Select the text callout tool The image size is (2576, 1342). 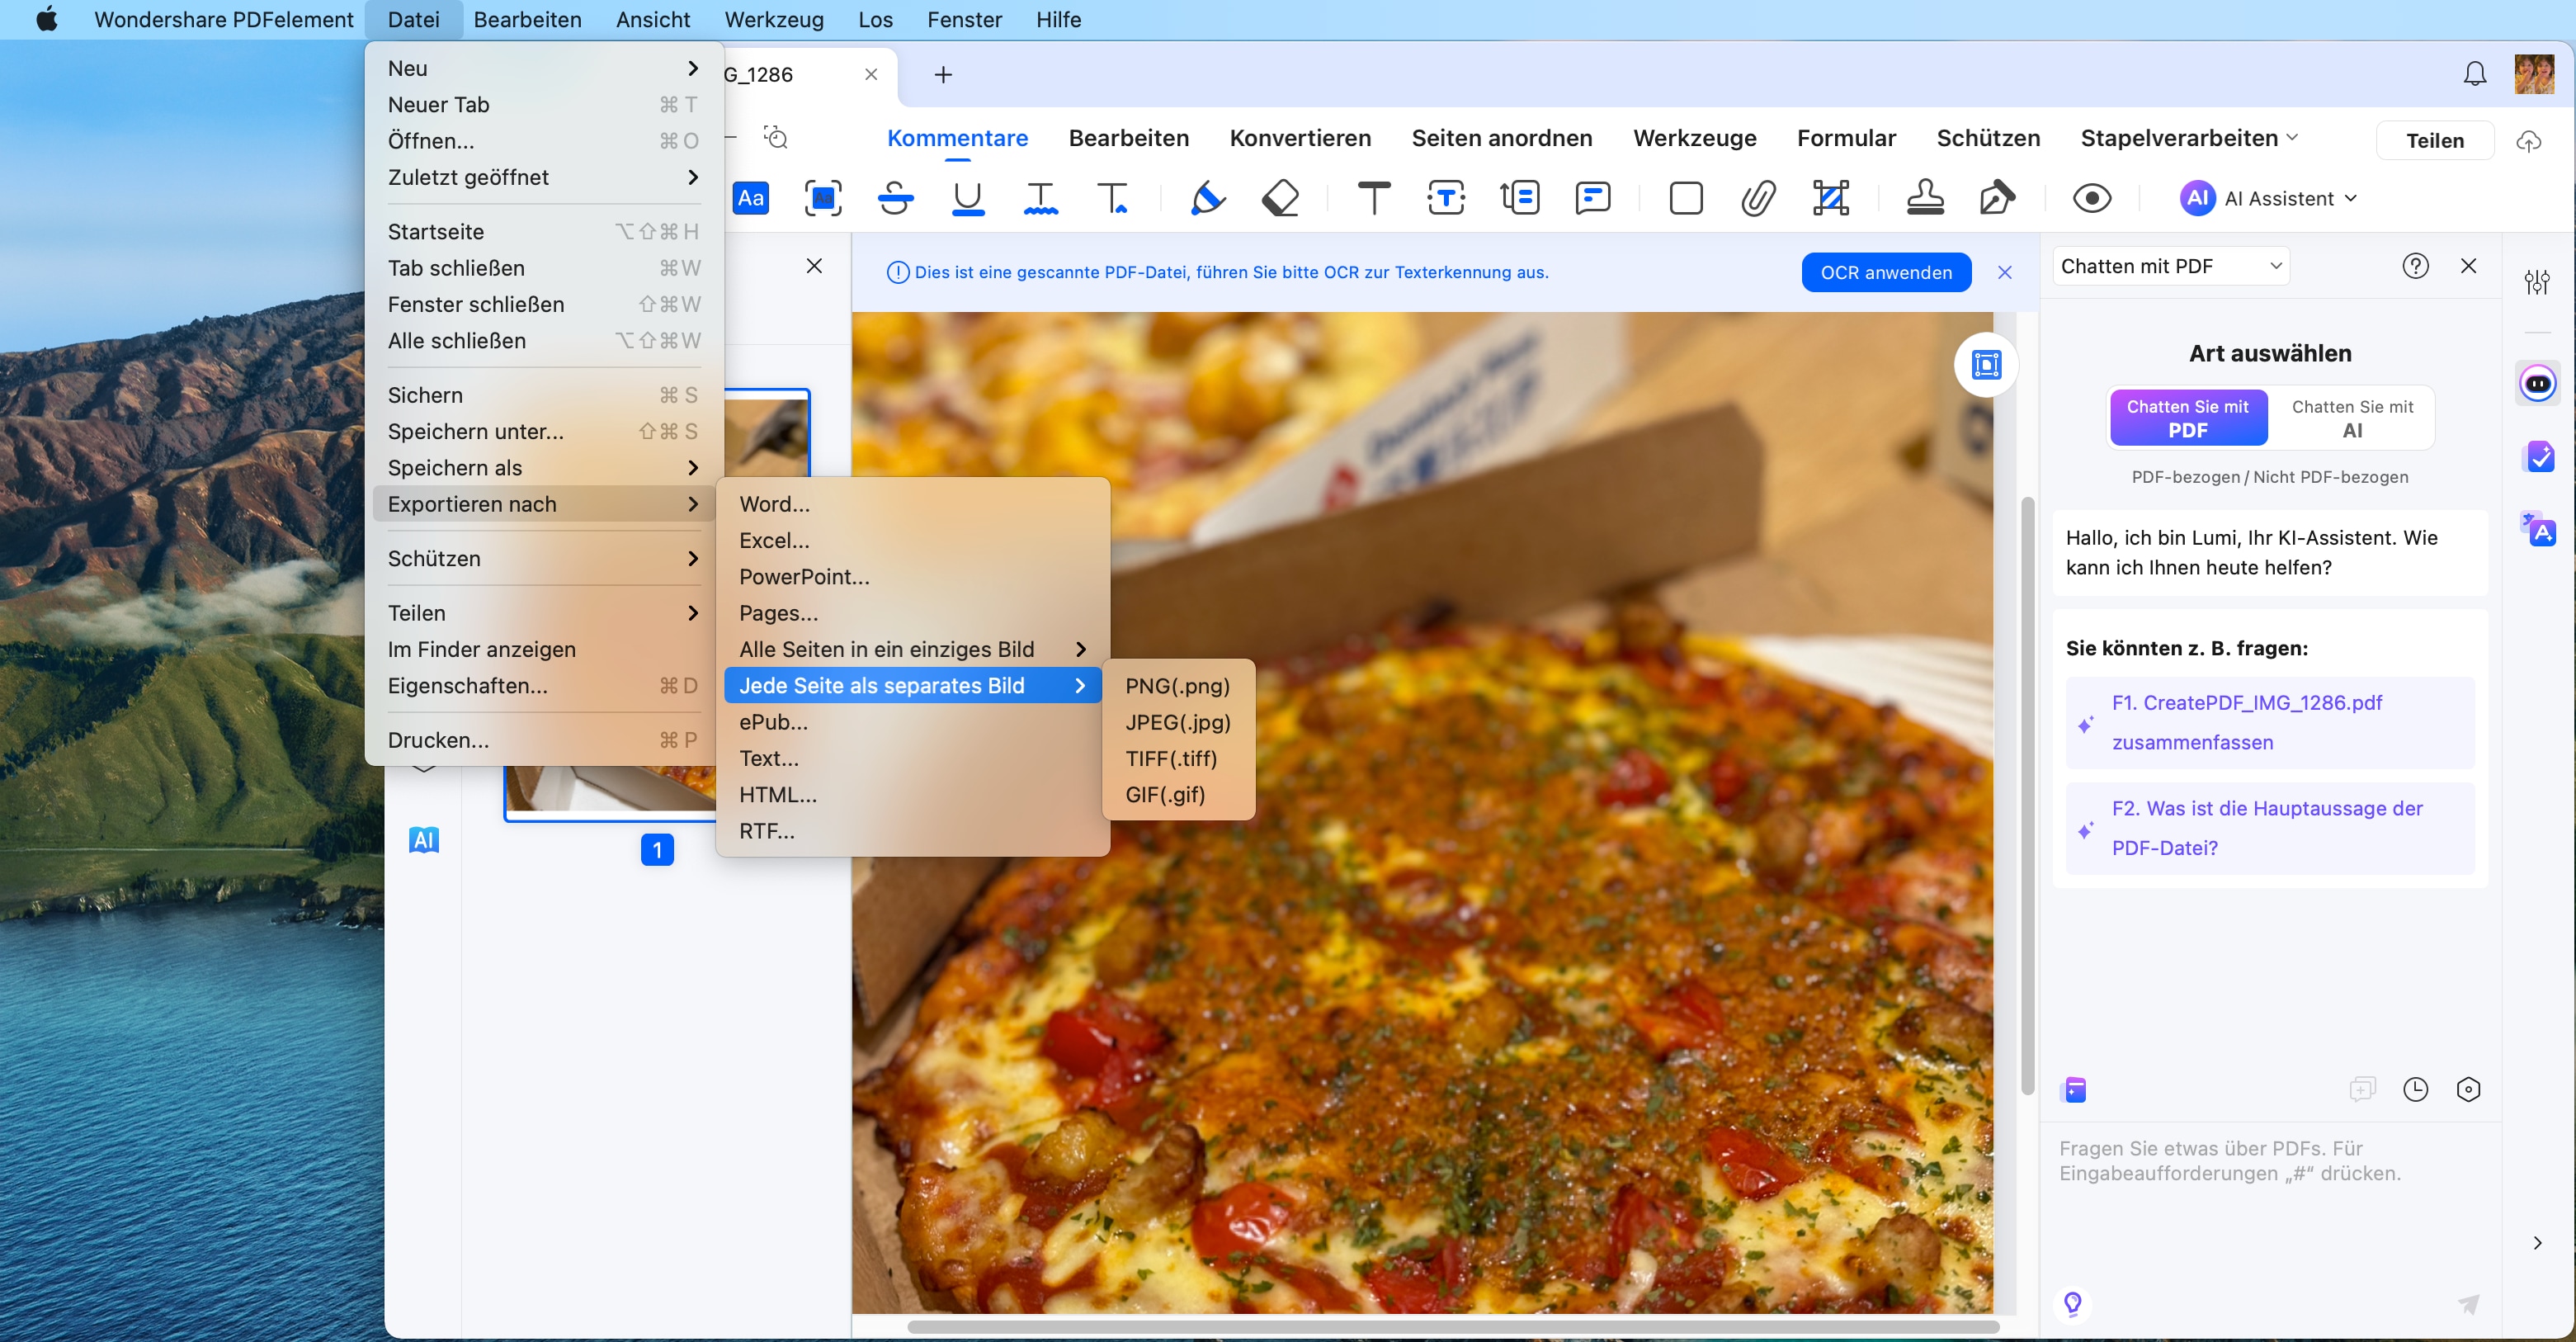tap(1520, 198)
